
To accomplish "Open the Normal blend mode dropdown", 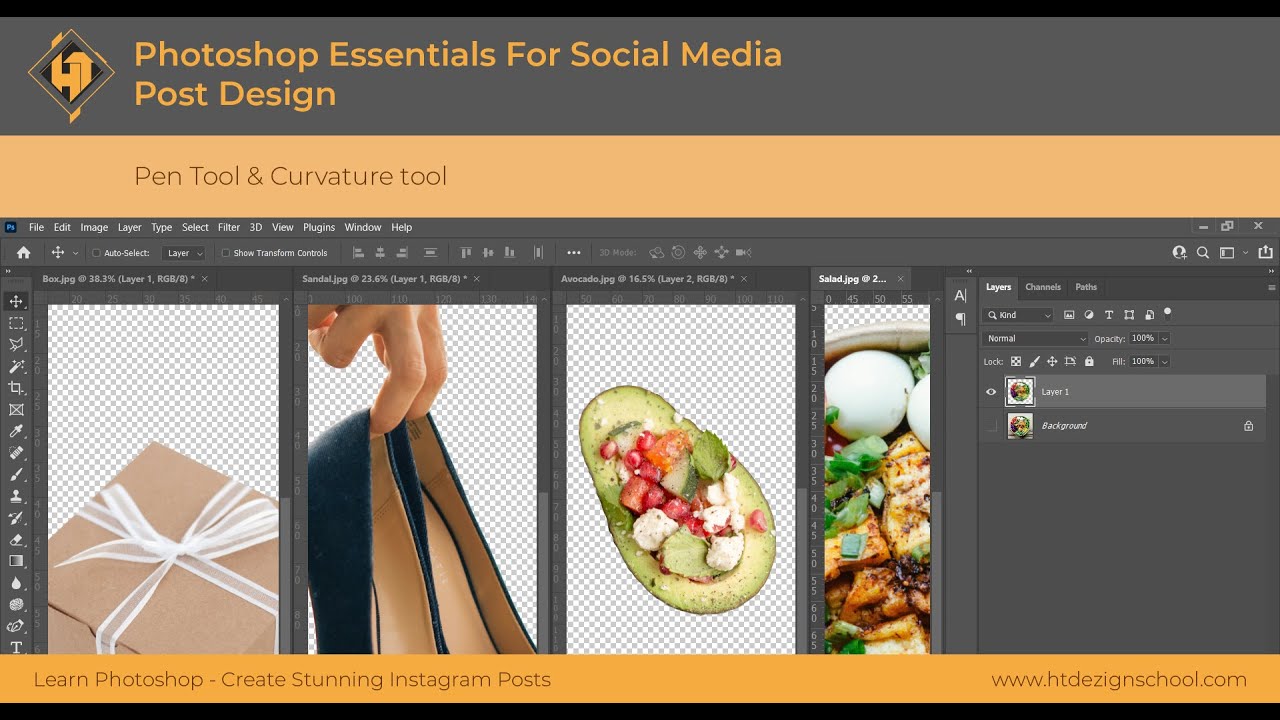I will 1035,339.
